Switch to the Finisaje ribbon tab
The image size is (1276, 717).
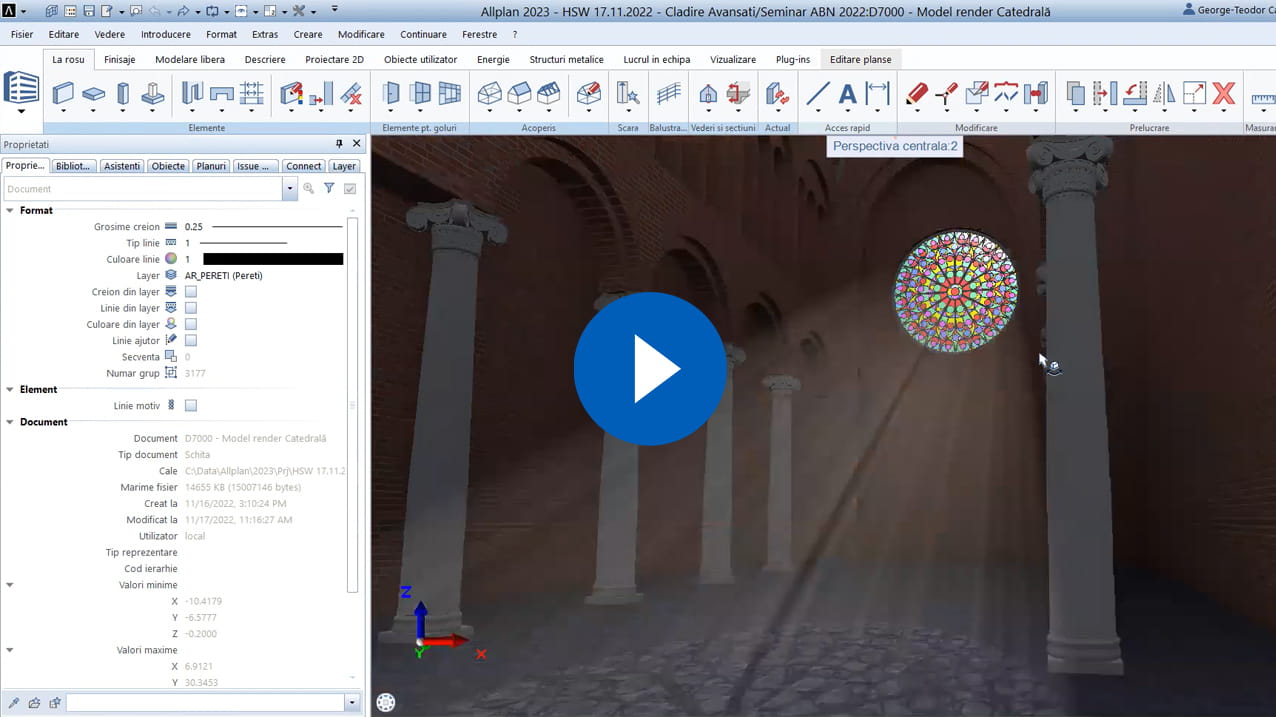click(x=120, y=59)
